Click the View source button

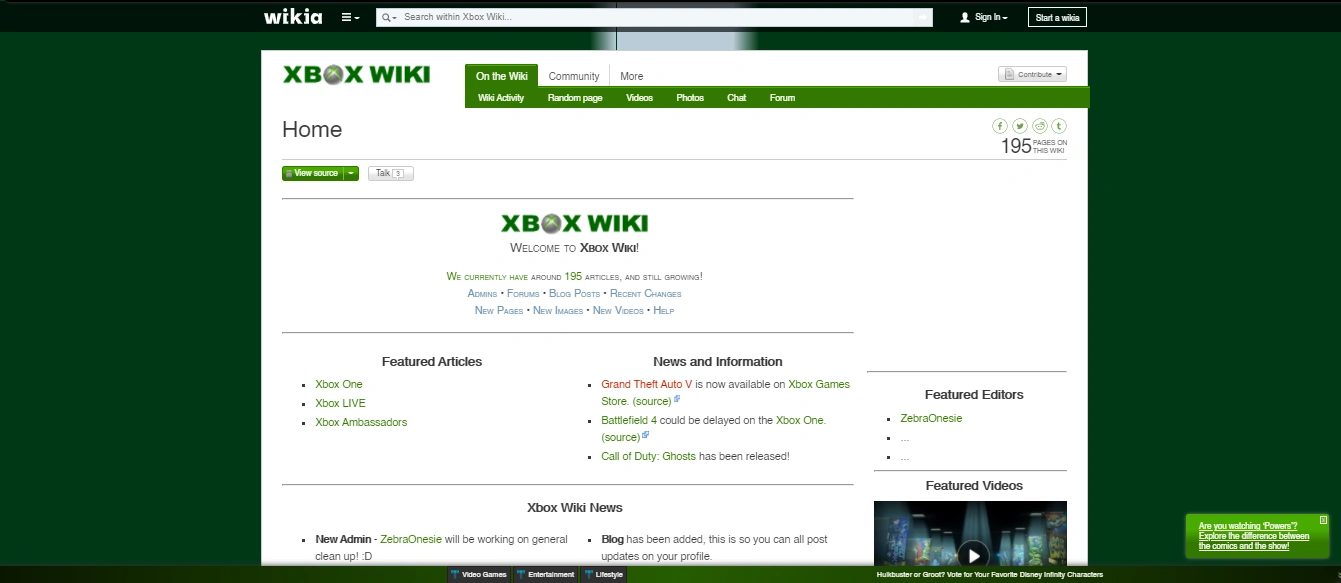pyautogui.click(x=312, y=173)
